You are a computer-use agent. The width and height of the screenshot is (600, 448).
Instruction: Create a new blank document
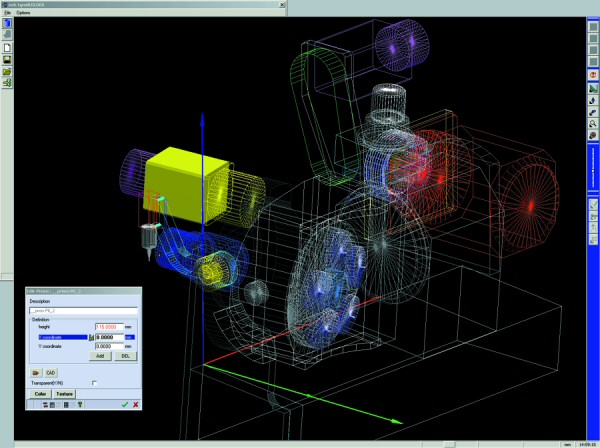pyautogui.click(x=7, y=47)
